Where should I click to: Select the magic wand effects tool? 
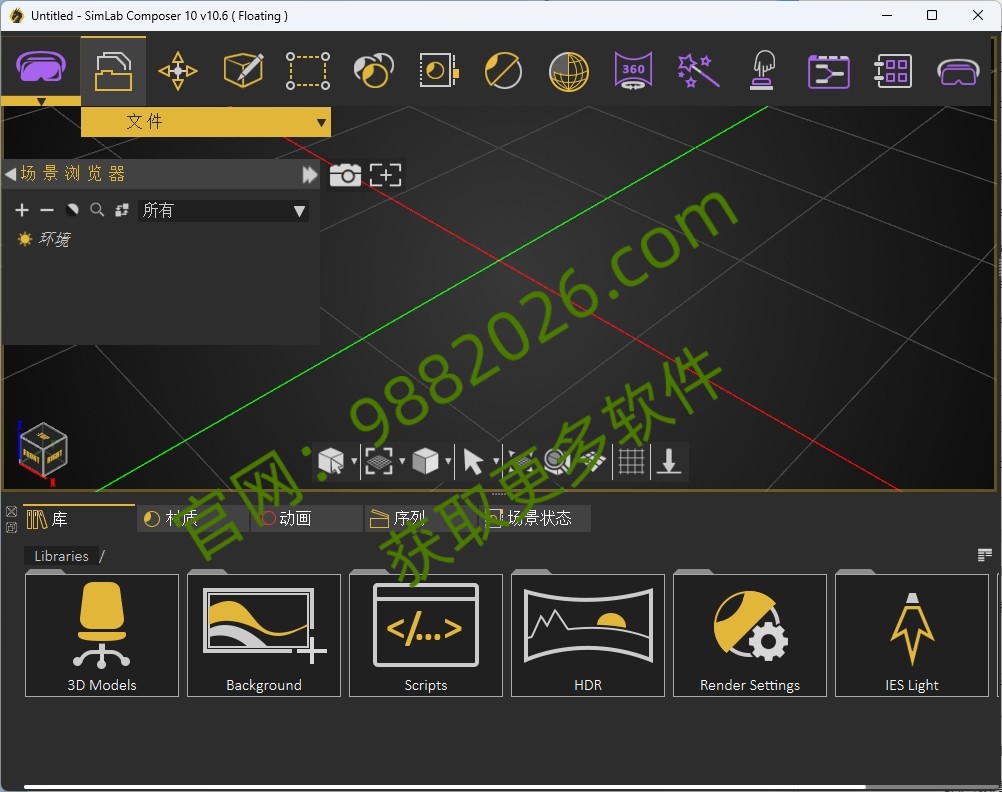point(698,70)
